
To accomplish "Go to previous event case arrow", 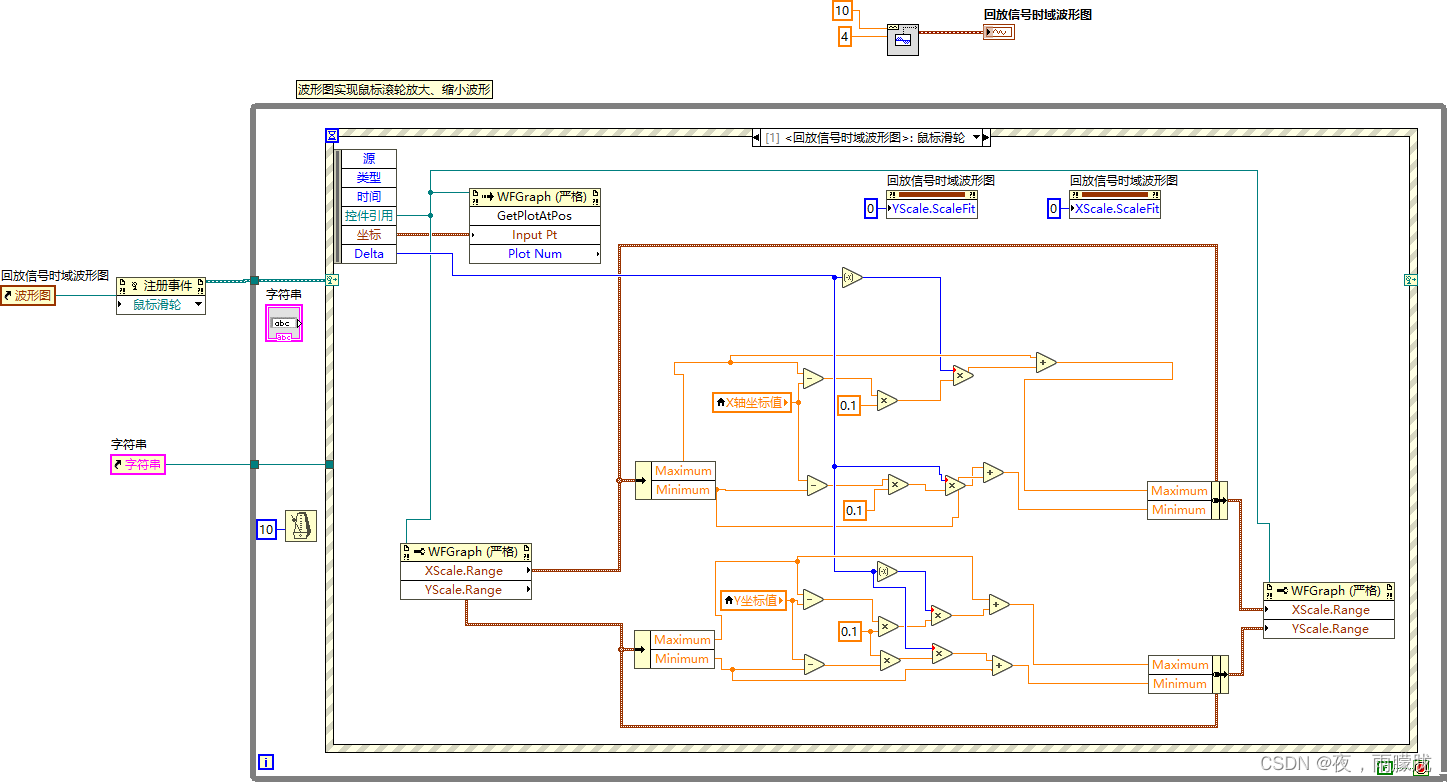I will point(757,137).
